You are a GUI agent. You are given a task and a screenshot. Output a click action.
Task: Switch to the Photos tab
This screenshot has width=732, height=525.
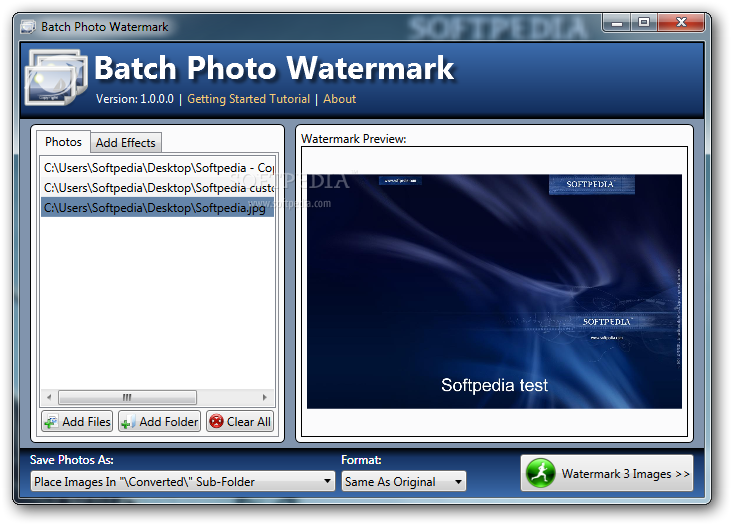point(63,142)
